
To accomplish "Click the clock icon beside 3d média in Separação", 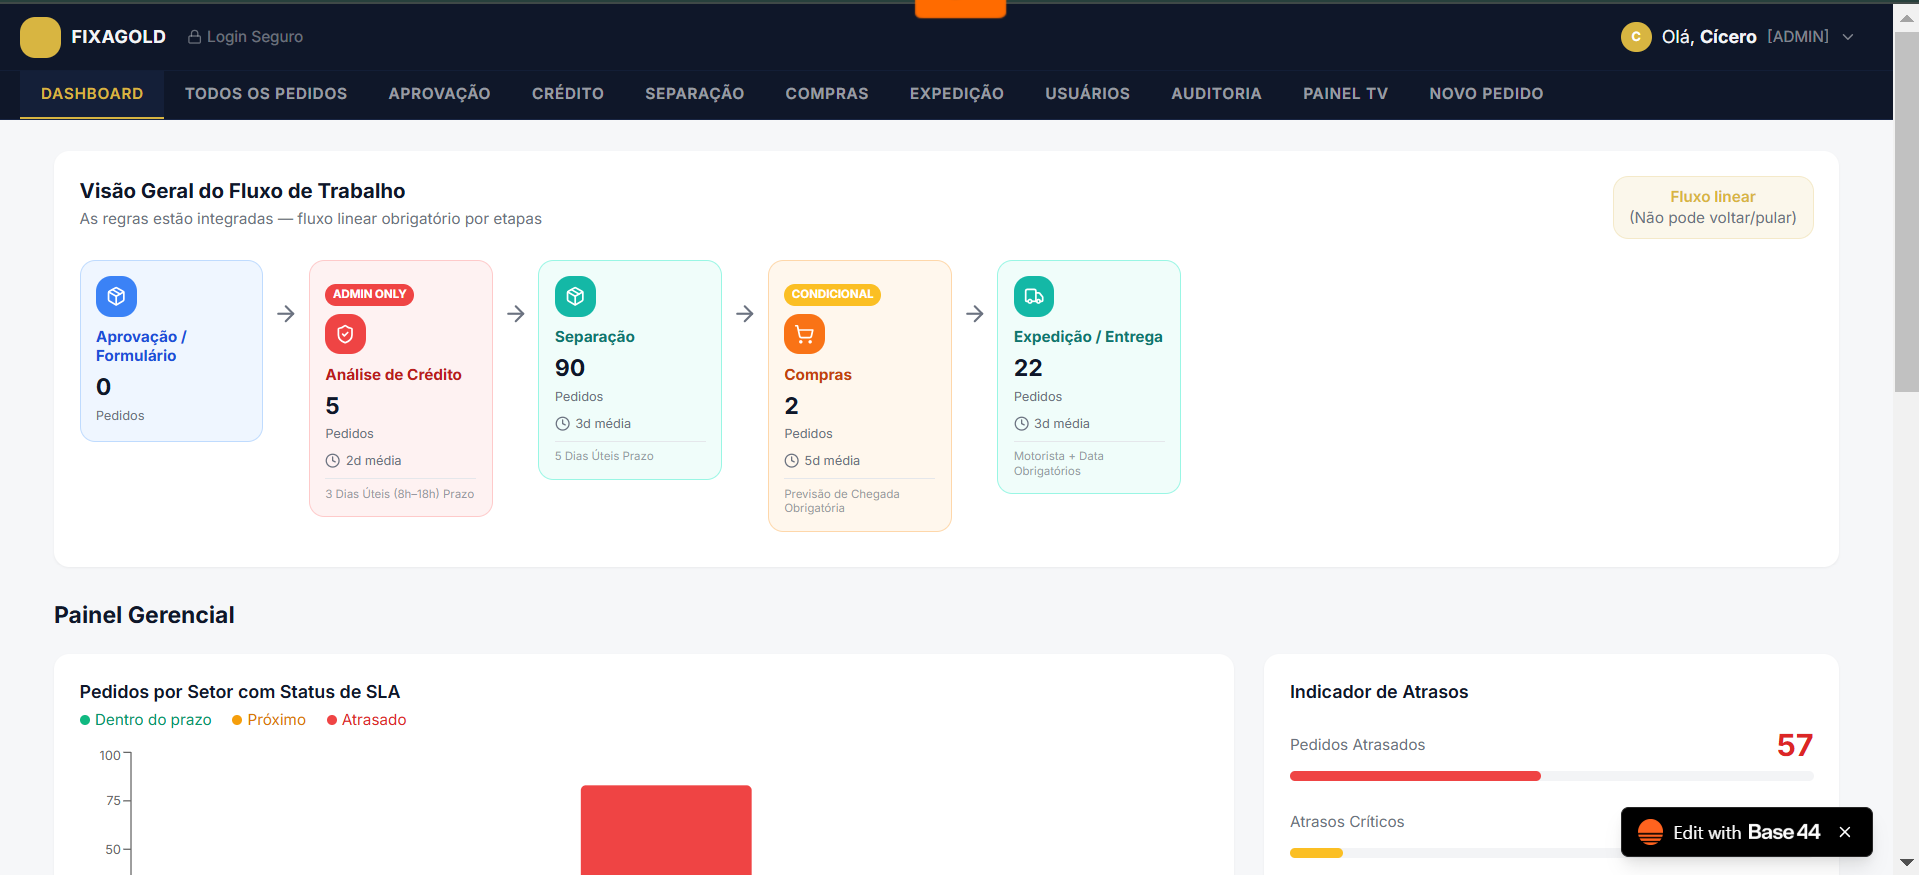I will (562, 424).
